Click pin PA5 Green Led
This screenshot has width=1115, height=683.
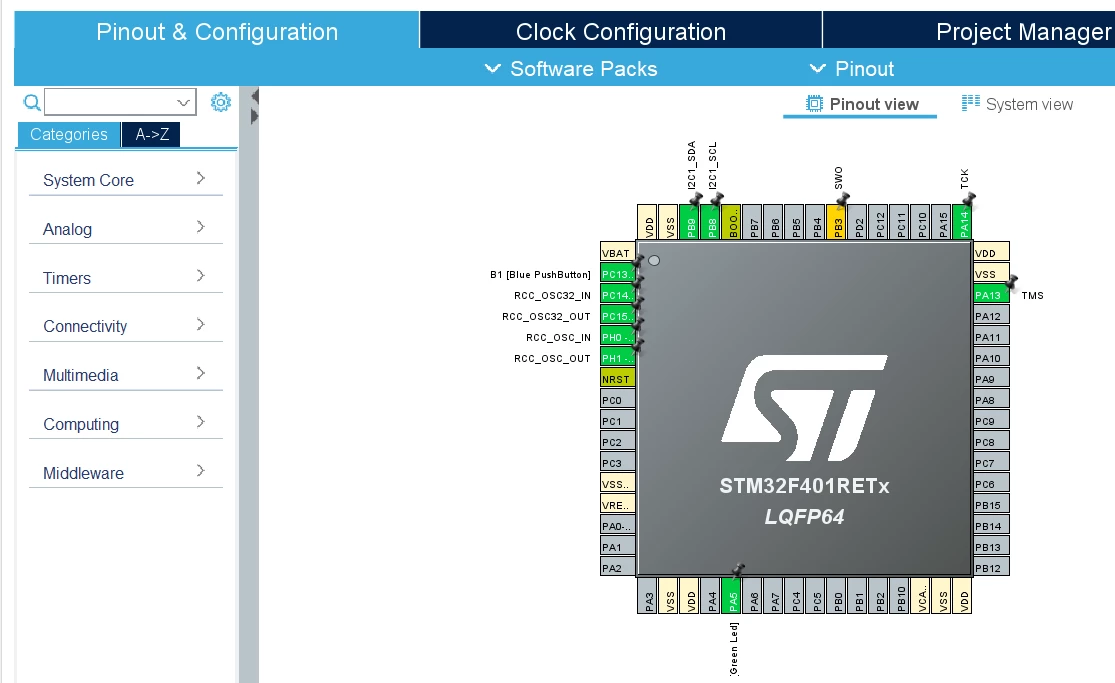point(731,595)
